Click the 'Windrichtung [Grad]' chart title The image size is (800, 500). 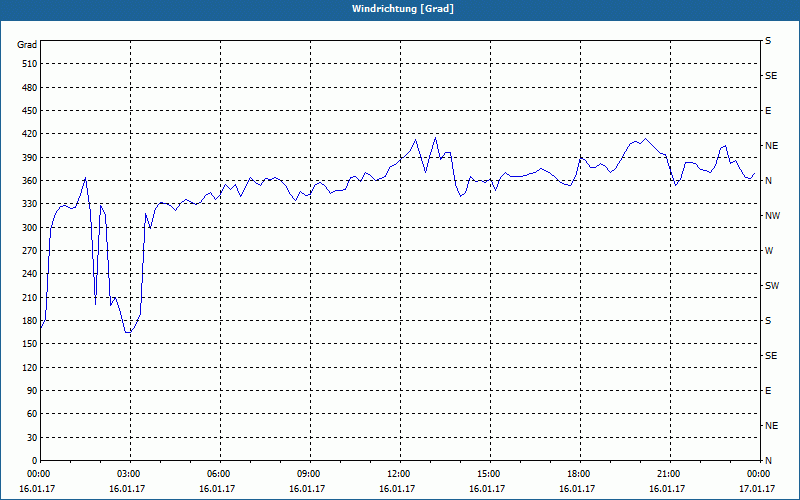tap(403, 9)
